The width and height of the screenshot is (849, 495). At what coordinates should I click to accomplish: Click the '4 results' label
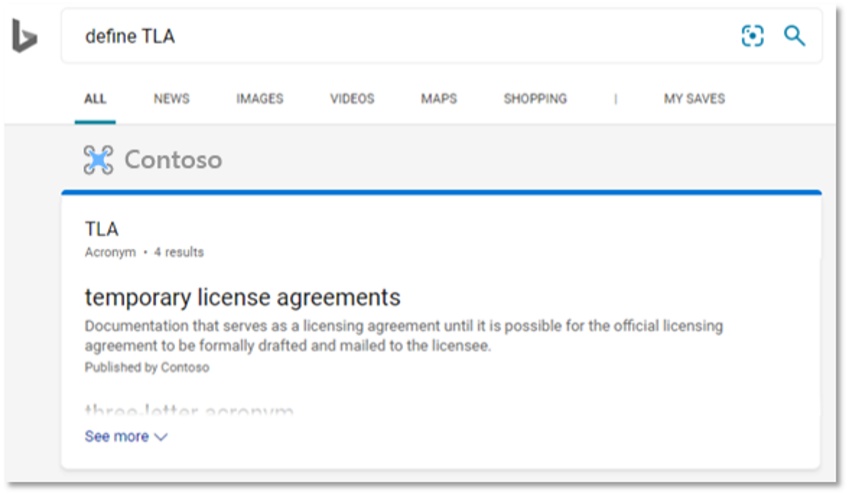click(179, 252)
